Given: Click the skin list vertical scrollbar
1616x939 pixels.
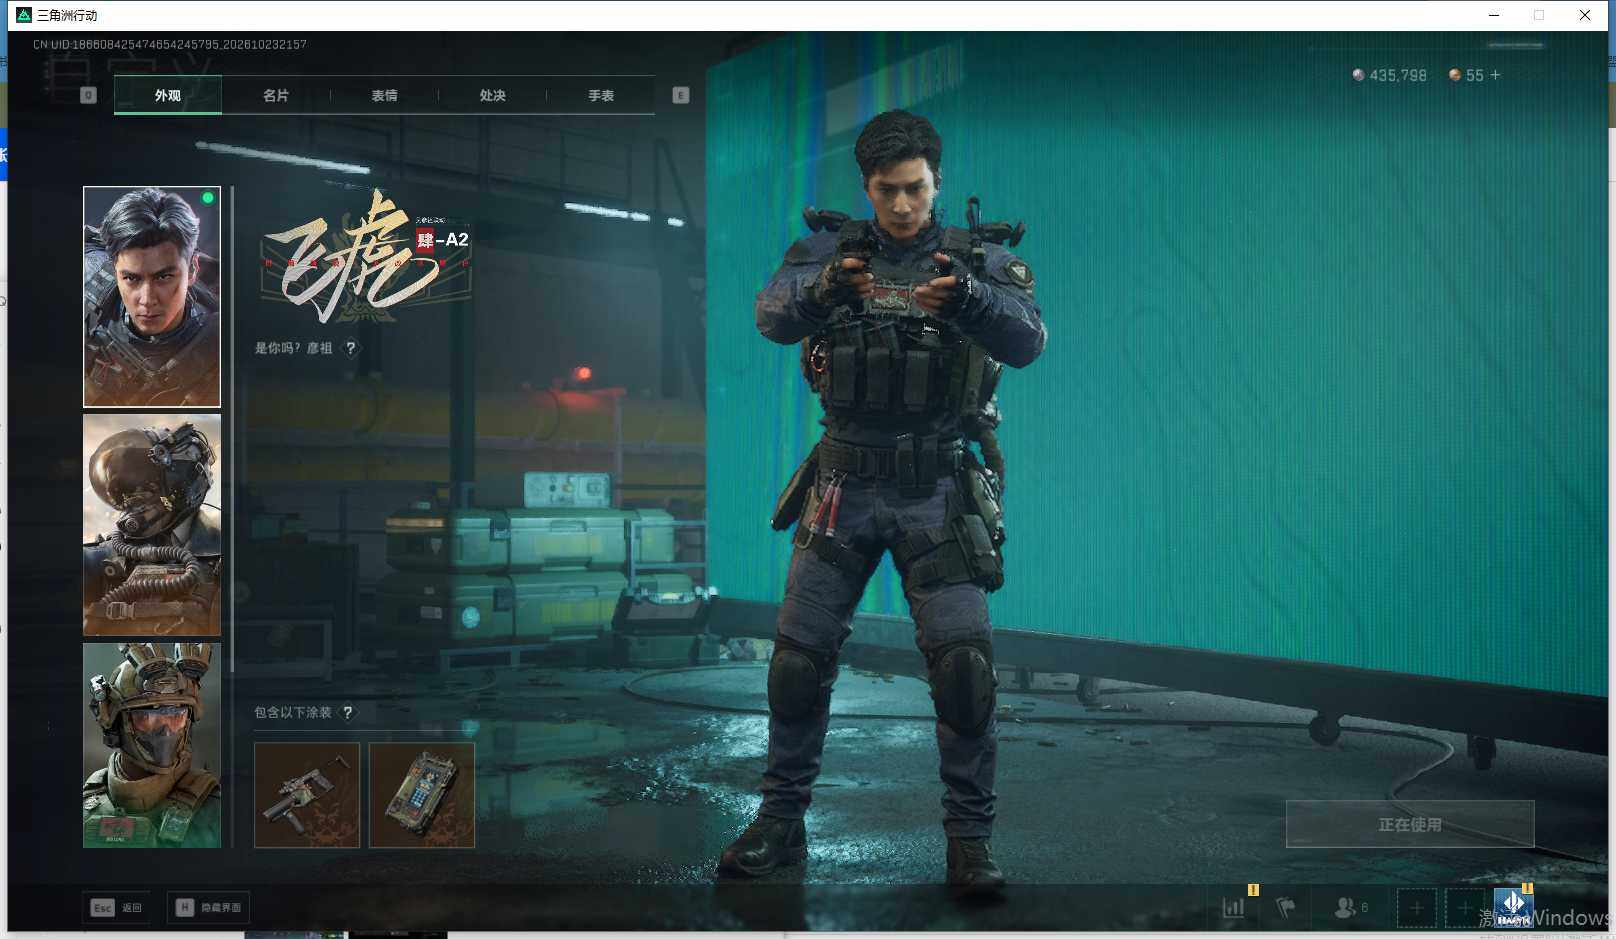Looking at the screenshot, I should click(x=232, y=430).
